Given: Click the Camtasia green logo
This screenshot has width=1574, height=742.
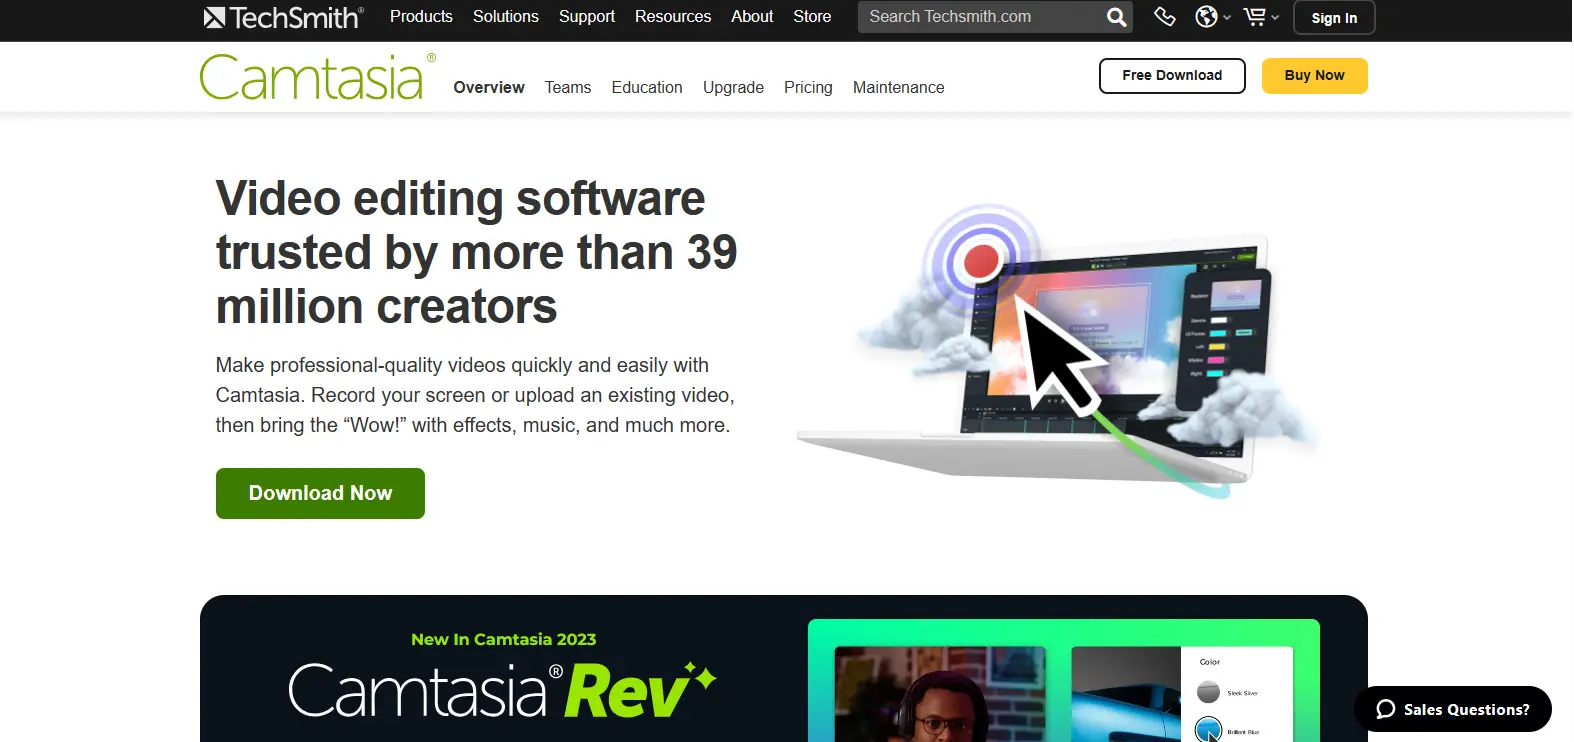Looking at the screenshot, I should pos(317,77).
